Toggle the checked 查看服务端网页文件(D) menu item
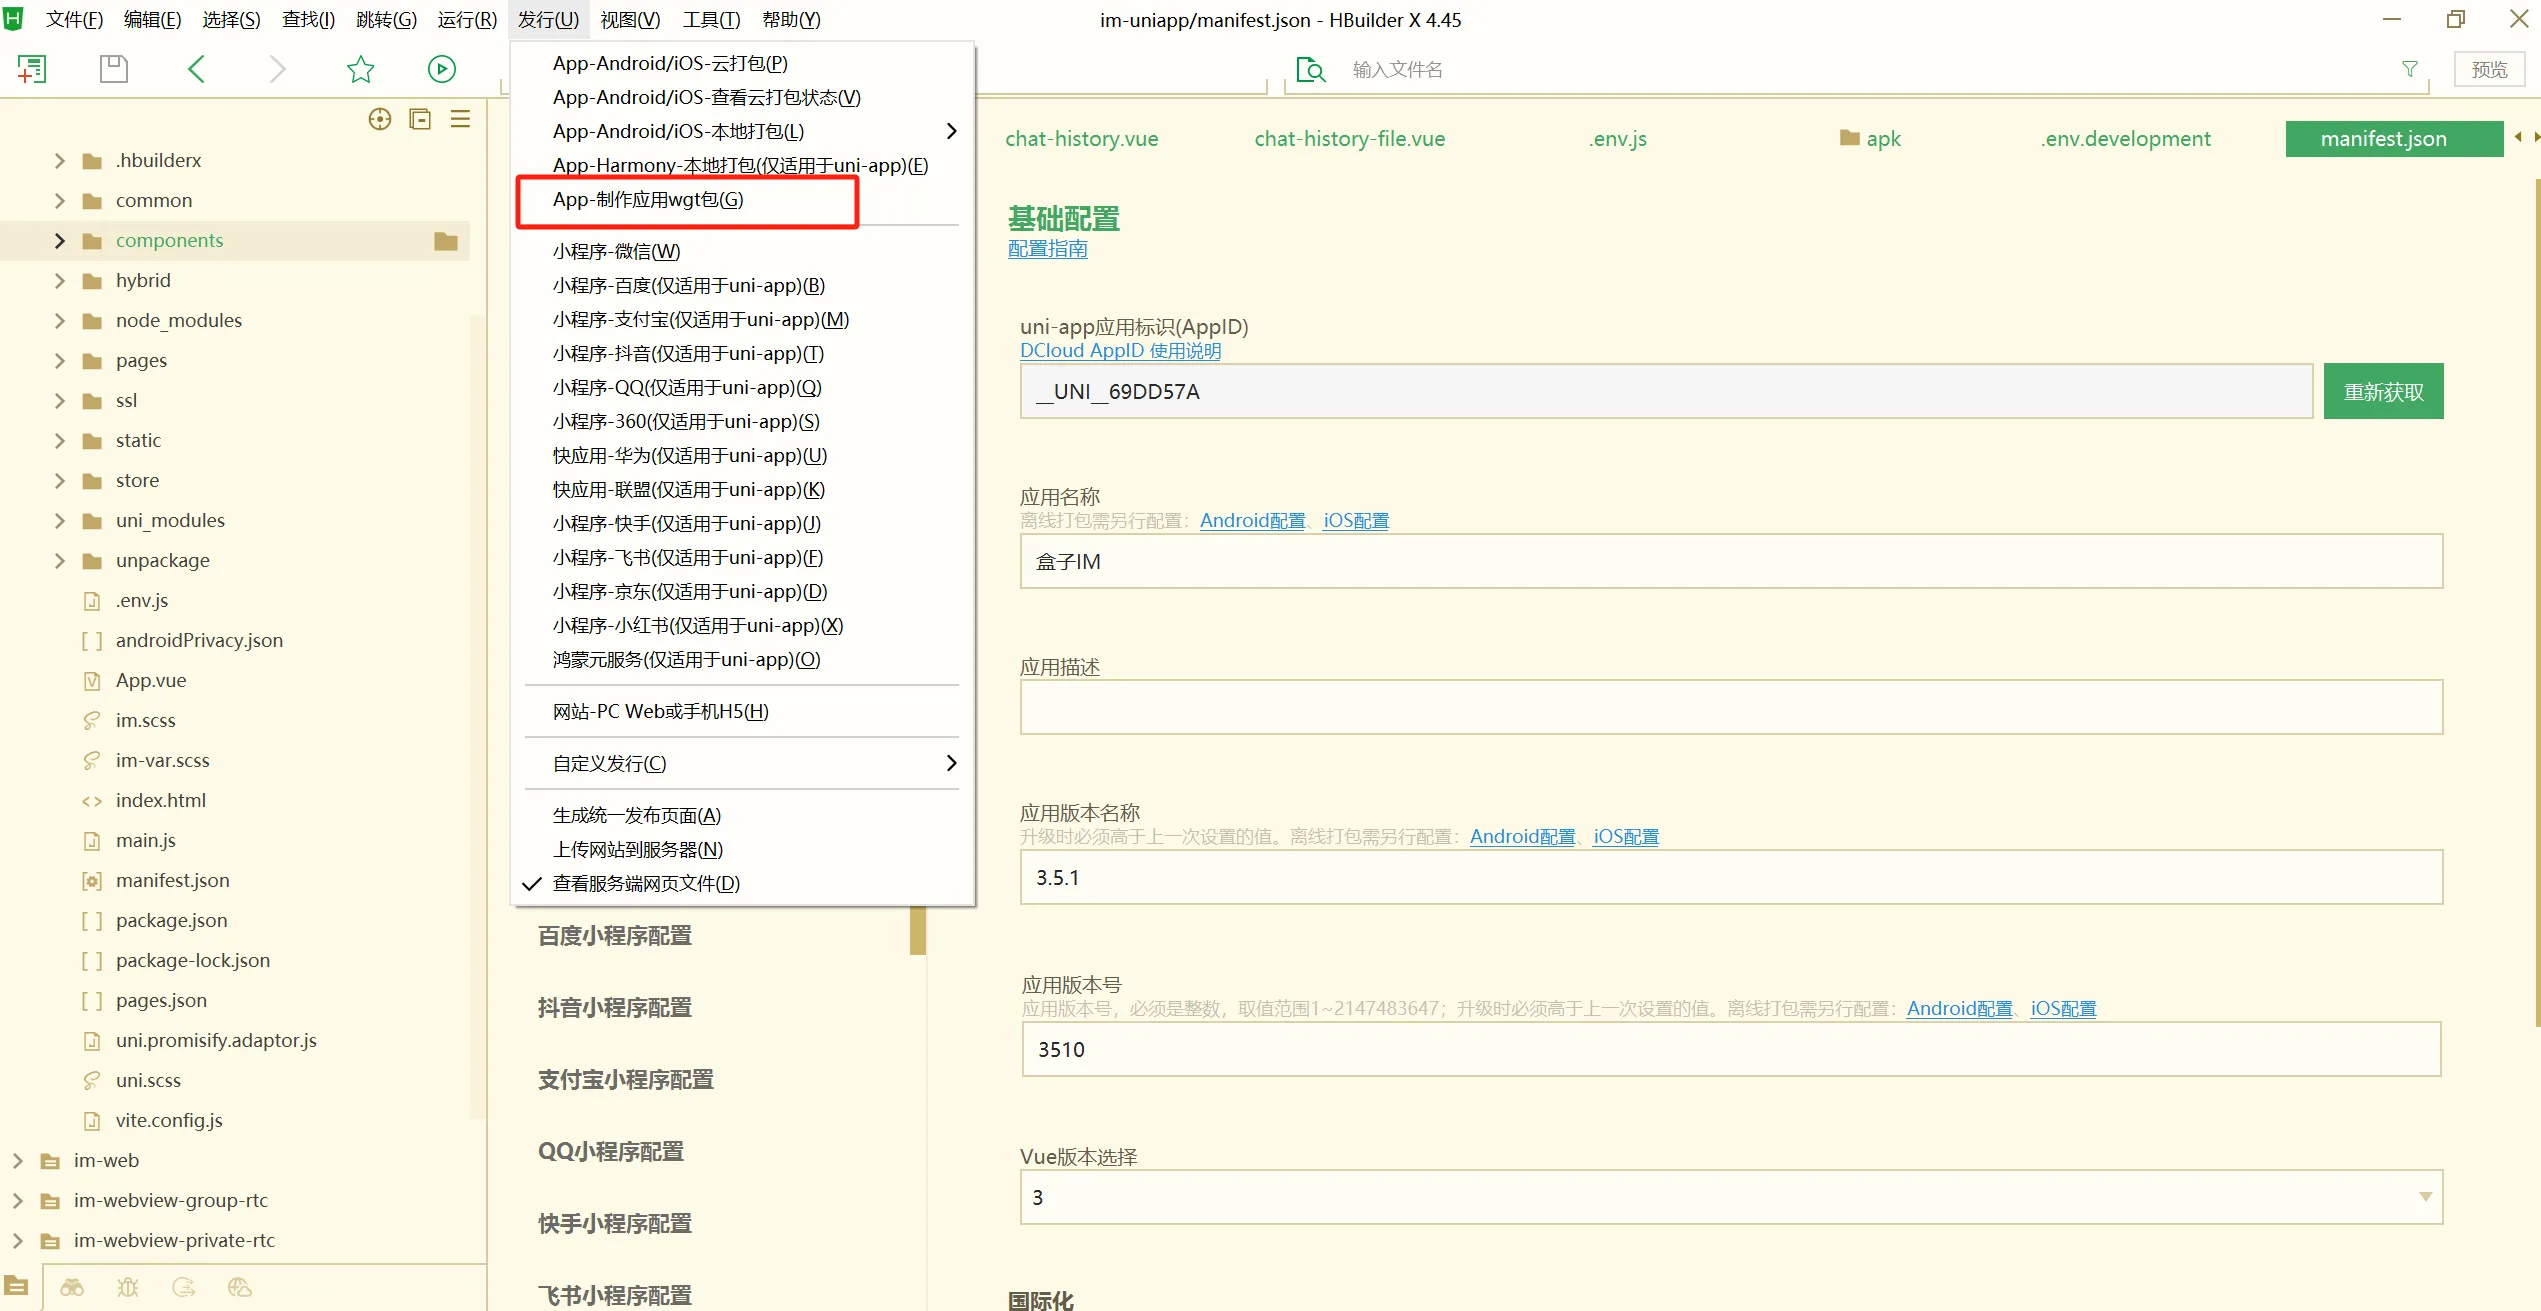The image size is (2541, 1311). click(x=646, y=884)
